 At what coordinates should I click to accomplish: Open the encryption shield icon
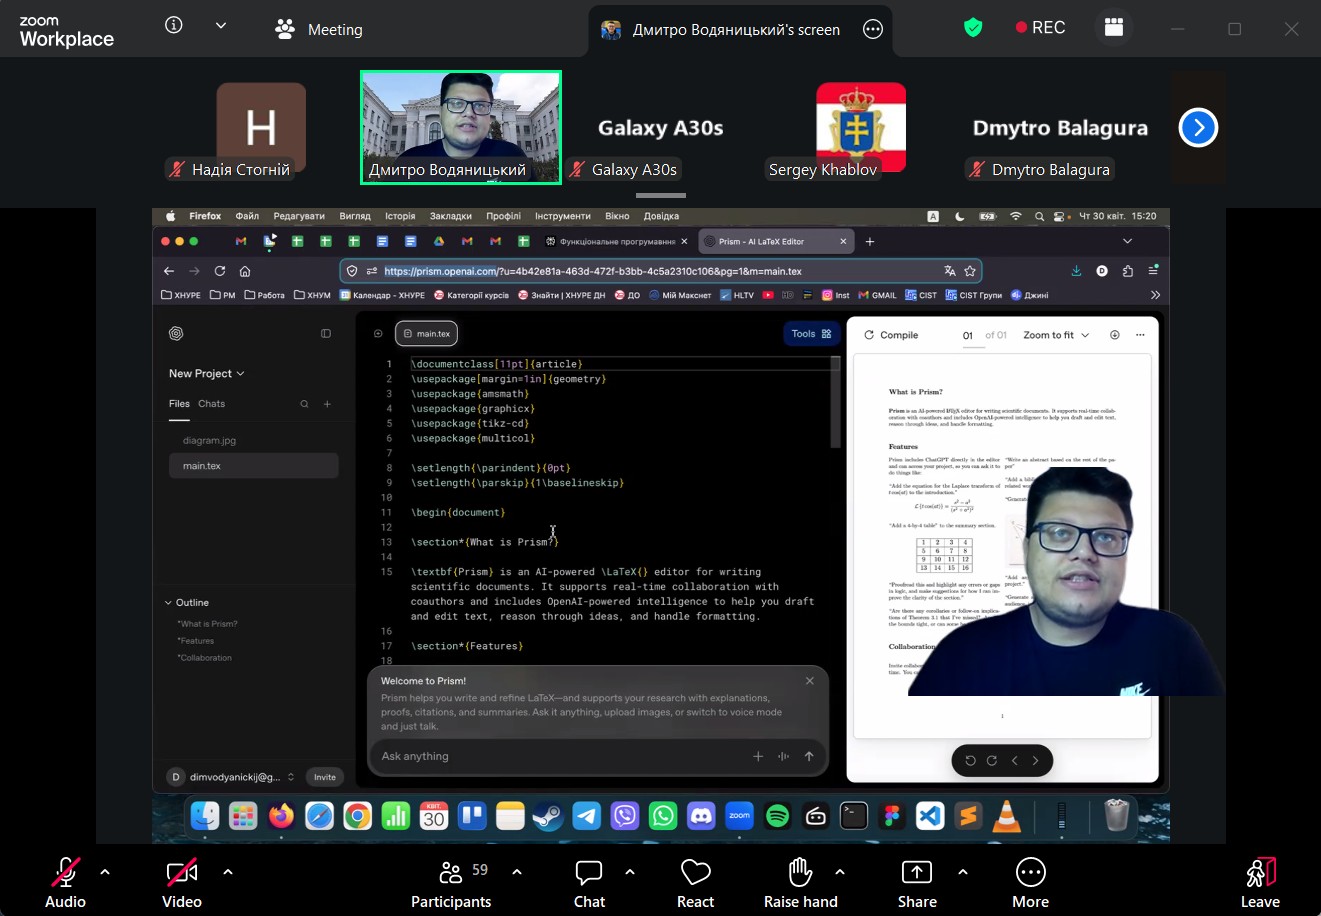tap(973, 27)
